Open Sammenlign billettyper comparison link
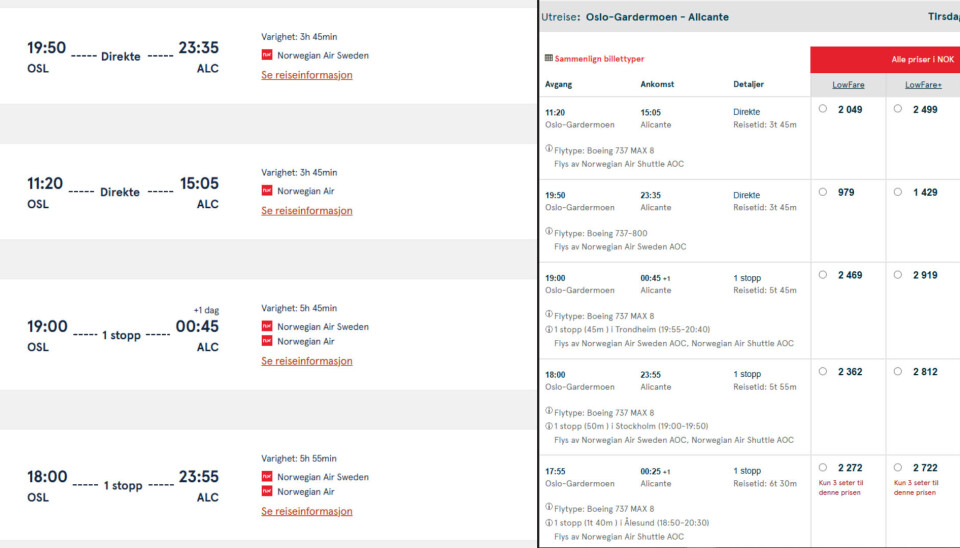 coord(599,59)
